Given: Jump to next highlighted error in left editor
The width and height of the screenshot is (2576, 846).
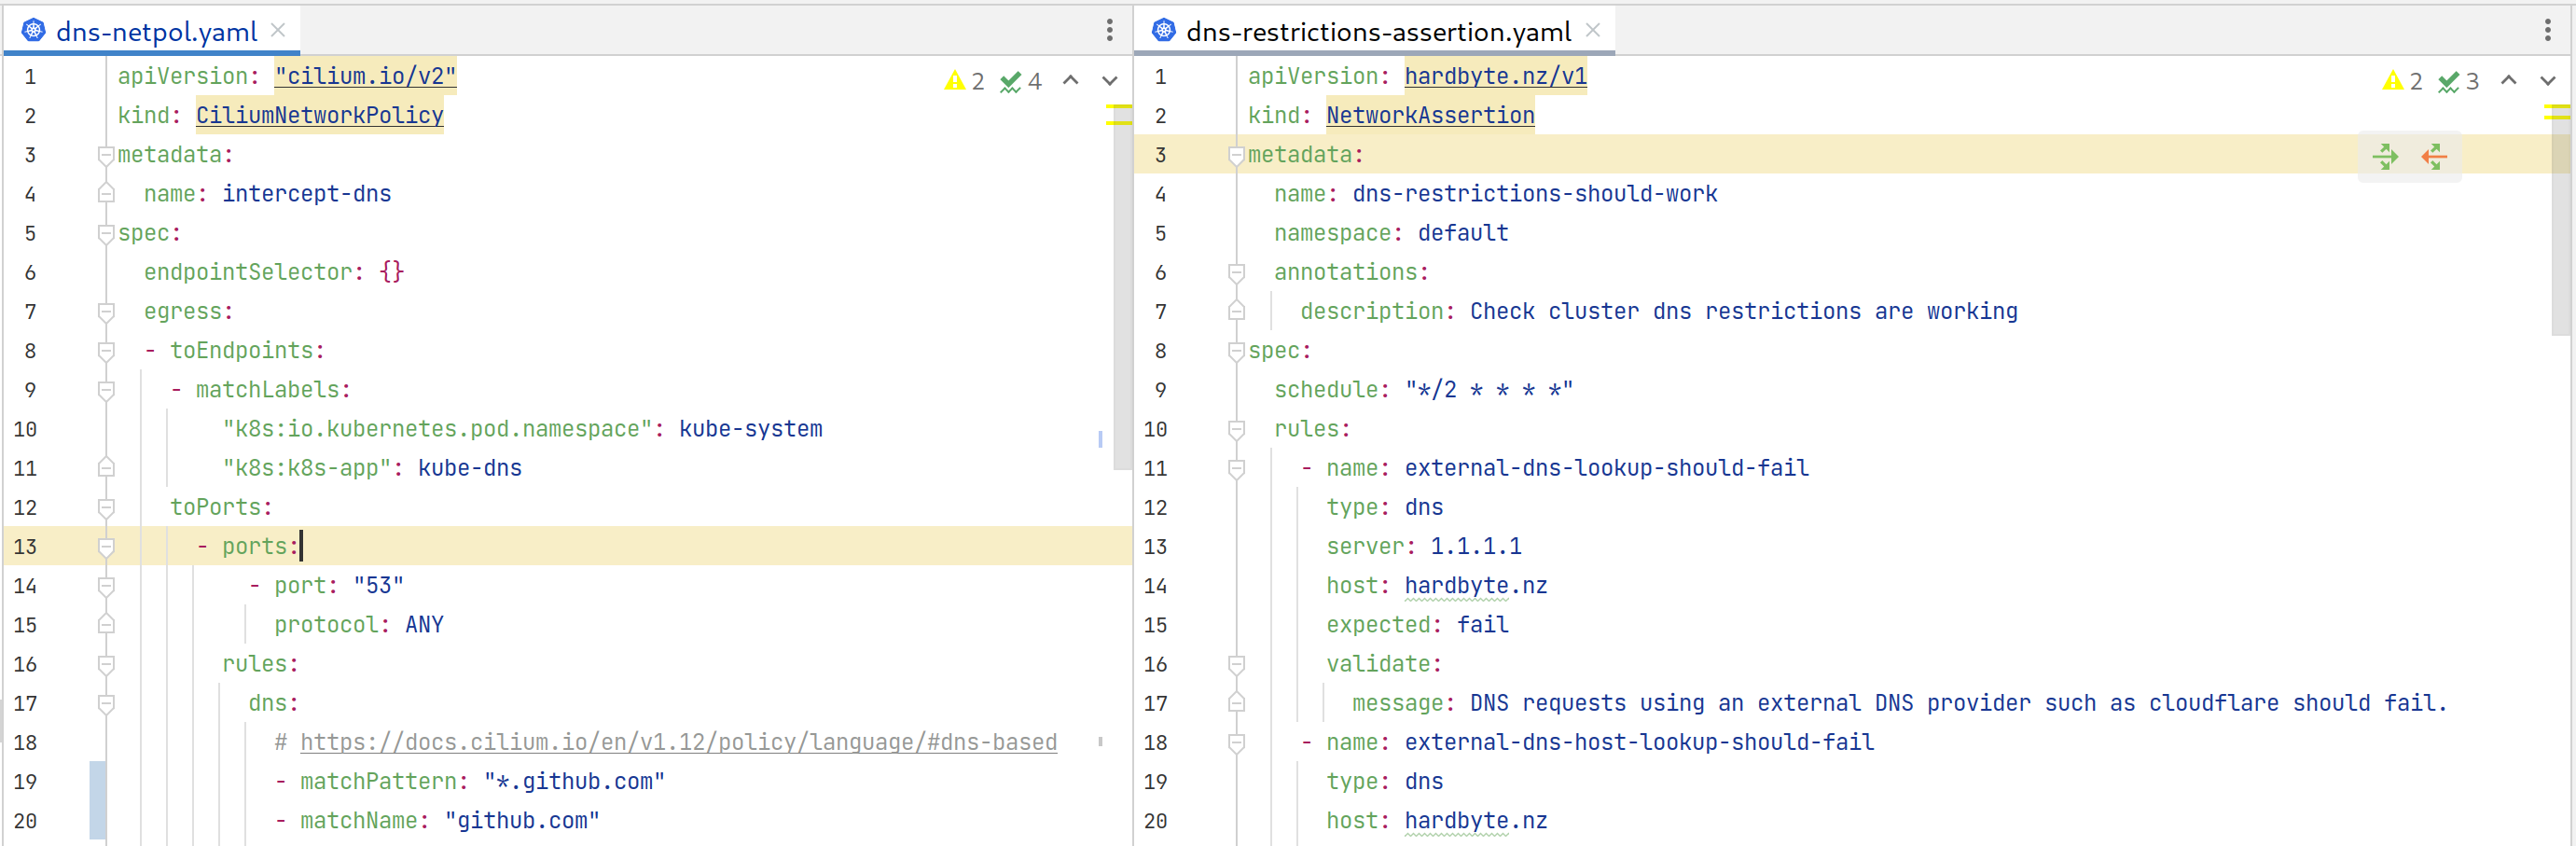Looking at the screenshot, I should pyautogui.click(x=1109, y=81).
